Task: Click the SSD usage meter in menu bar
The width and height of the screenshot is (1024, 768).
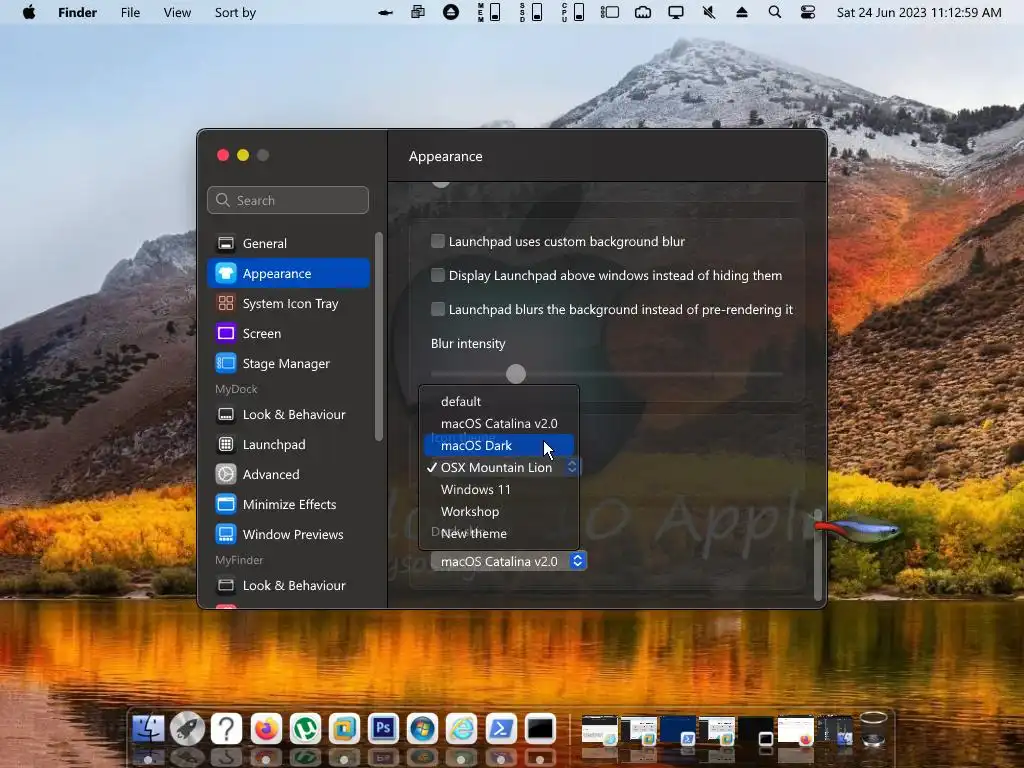Action: pyautogui.click(x=531, y=12)
